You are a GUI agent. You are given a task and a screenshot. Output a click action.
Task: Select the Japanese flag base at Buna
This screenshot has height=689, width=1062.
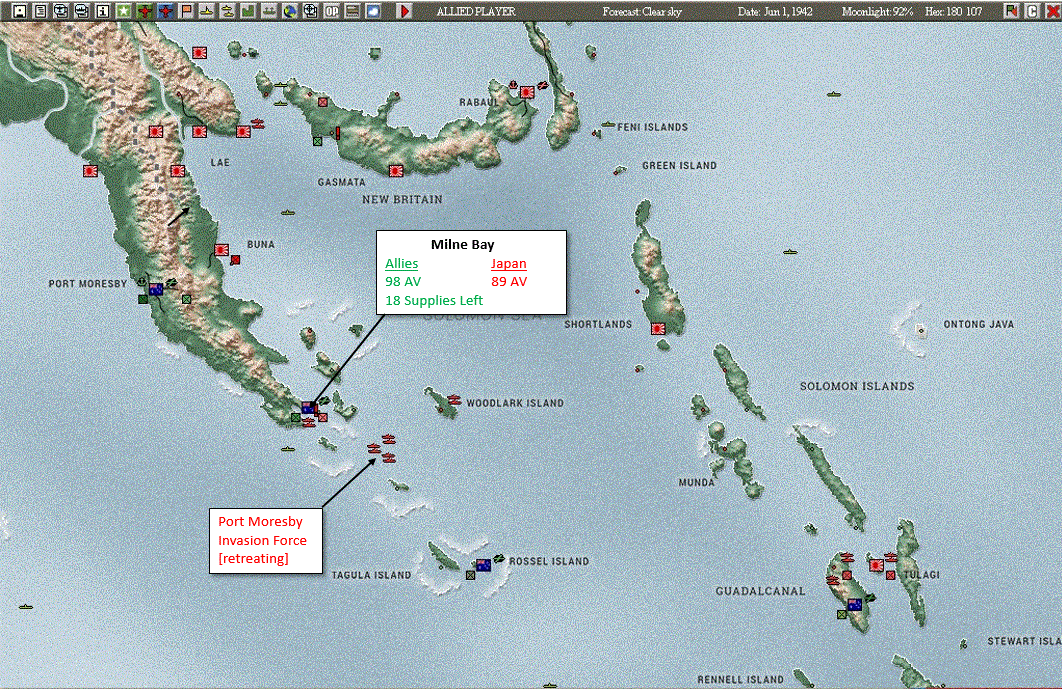pyautogui.click(x=221, y=250)
